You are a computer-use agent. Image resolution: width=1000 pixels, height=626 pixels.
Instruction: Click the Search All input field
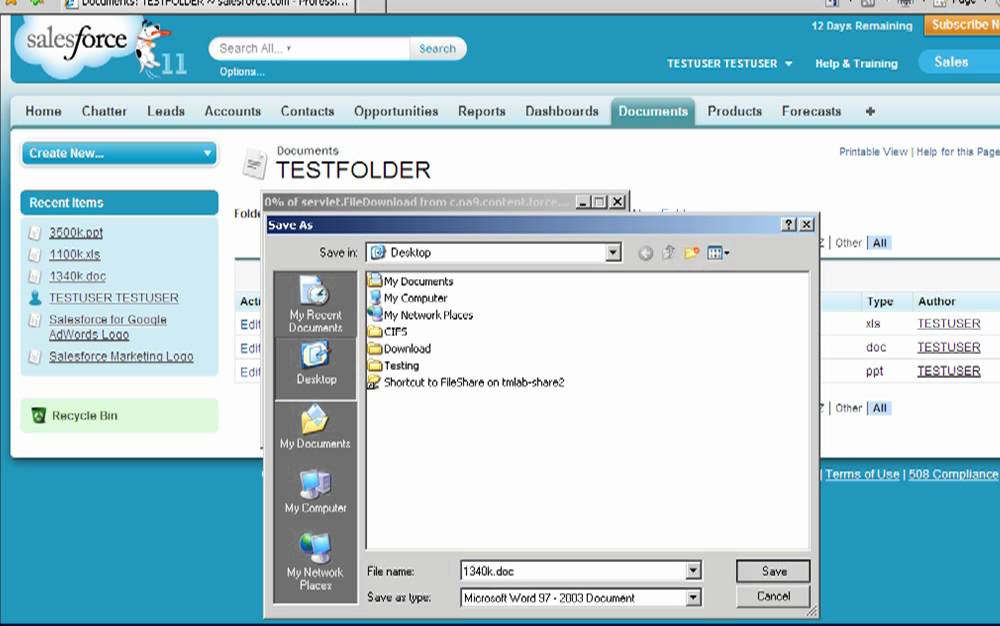[312, 48]
